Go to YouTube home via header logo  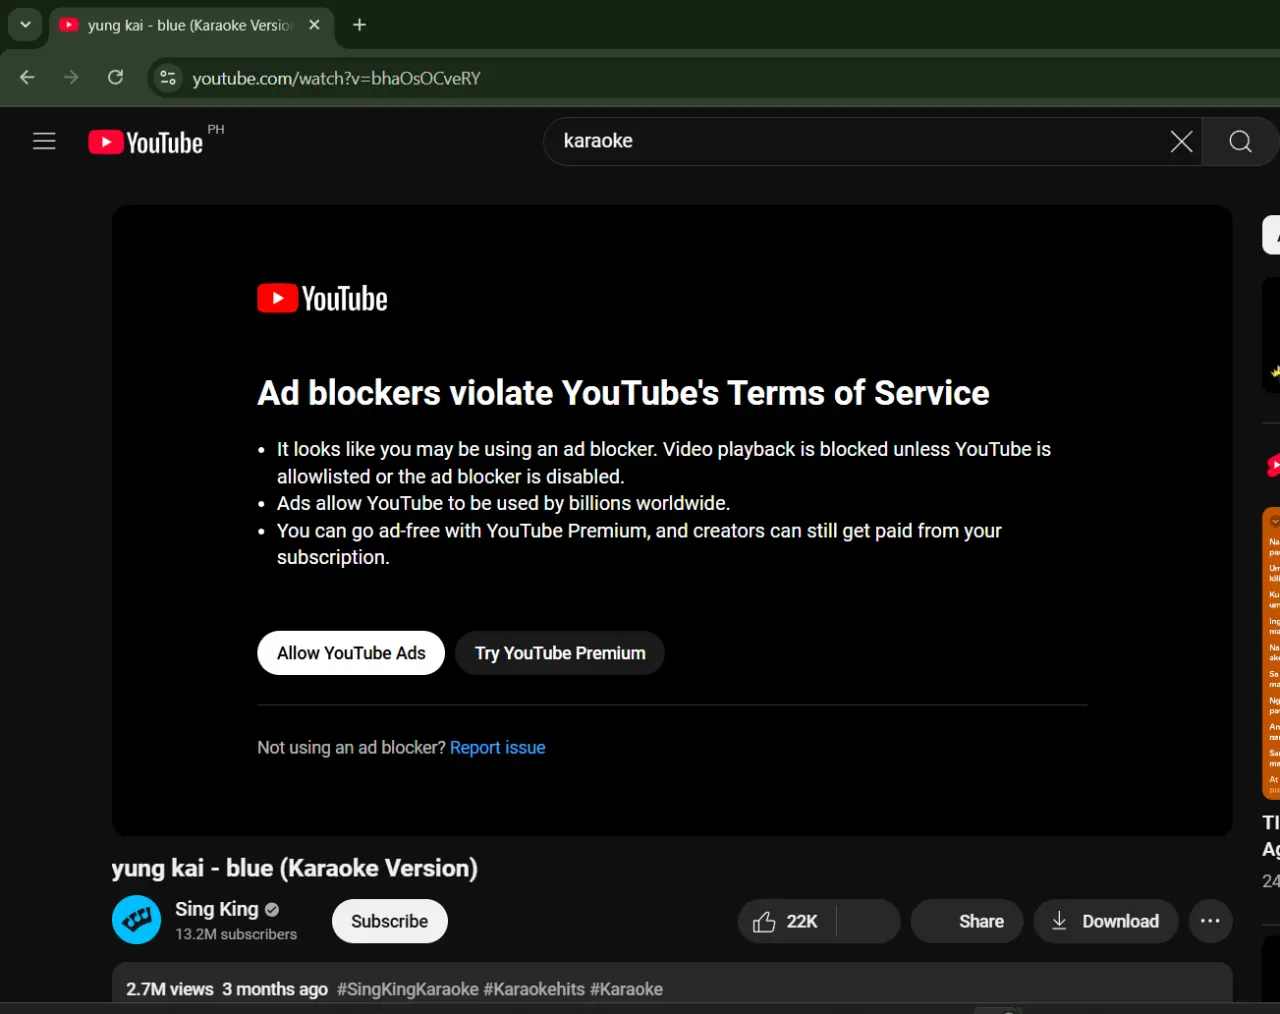pos(146,142)
